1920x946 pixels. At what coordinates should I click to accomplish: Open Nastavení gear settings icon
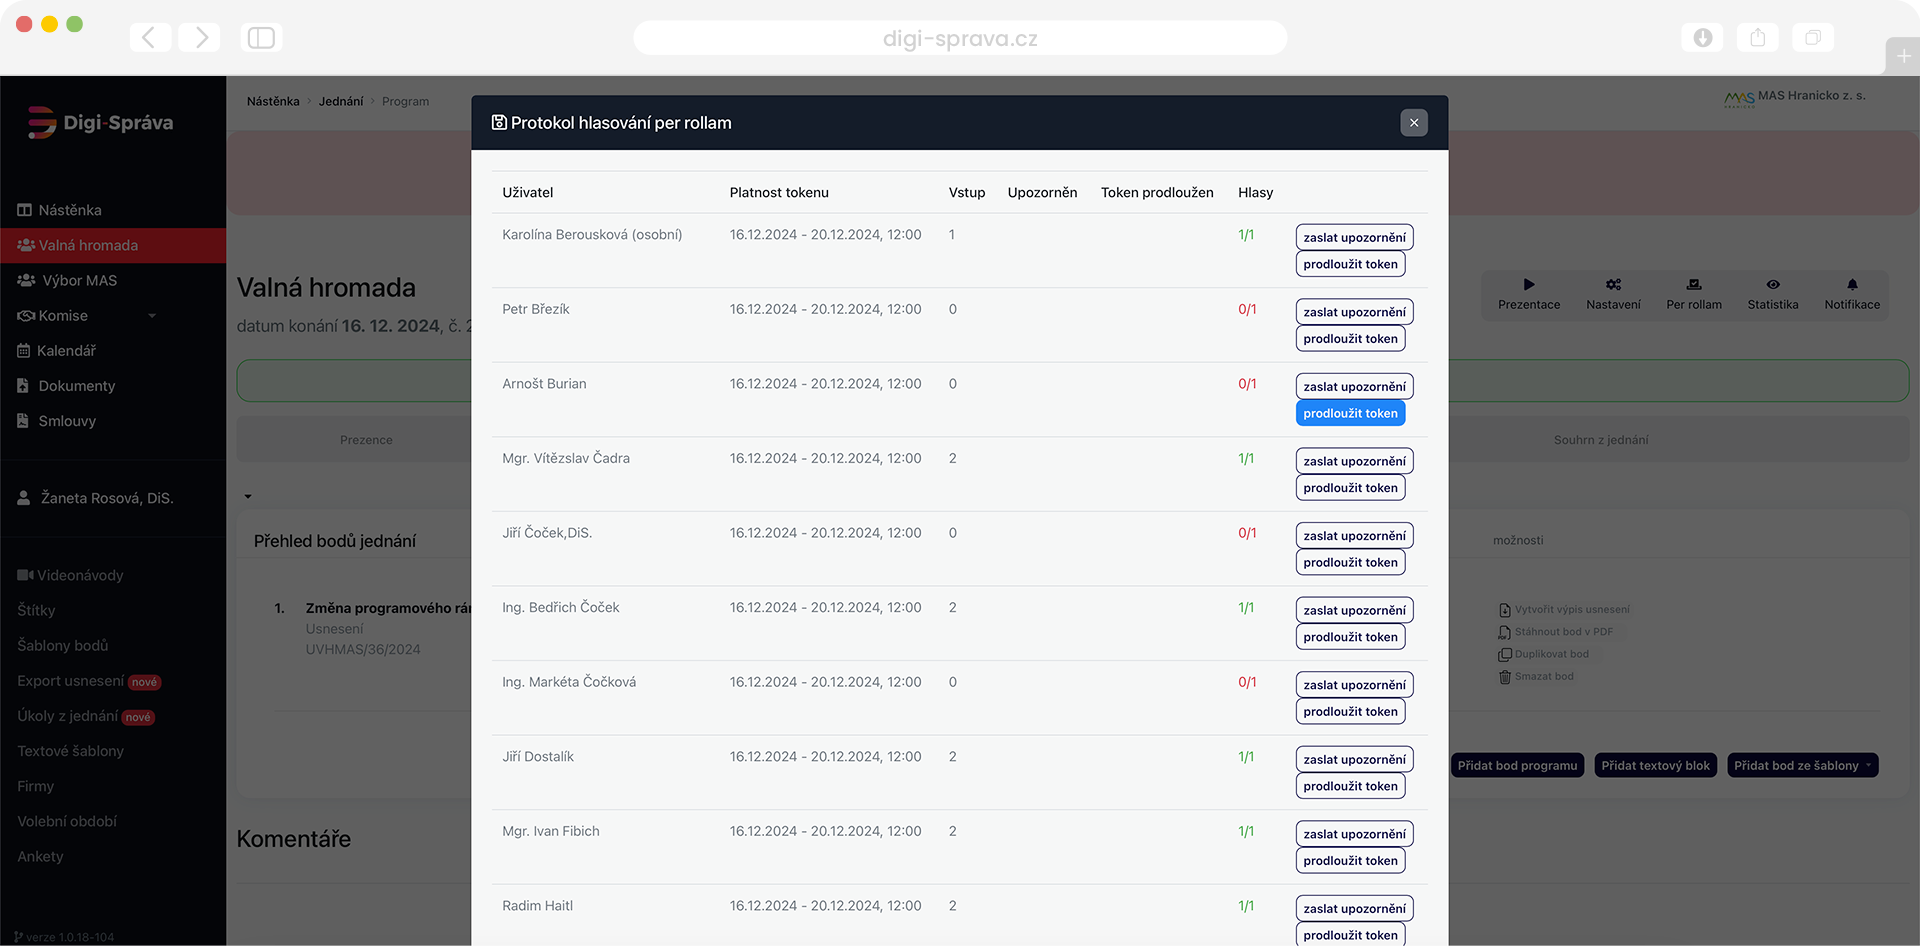pyautogui.click(x=1613, y=285)
